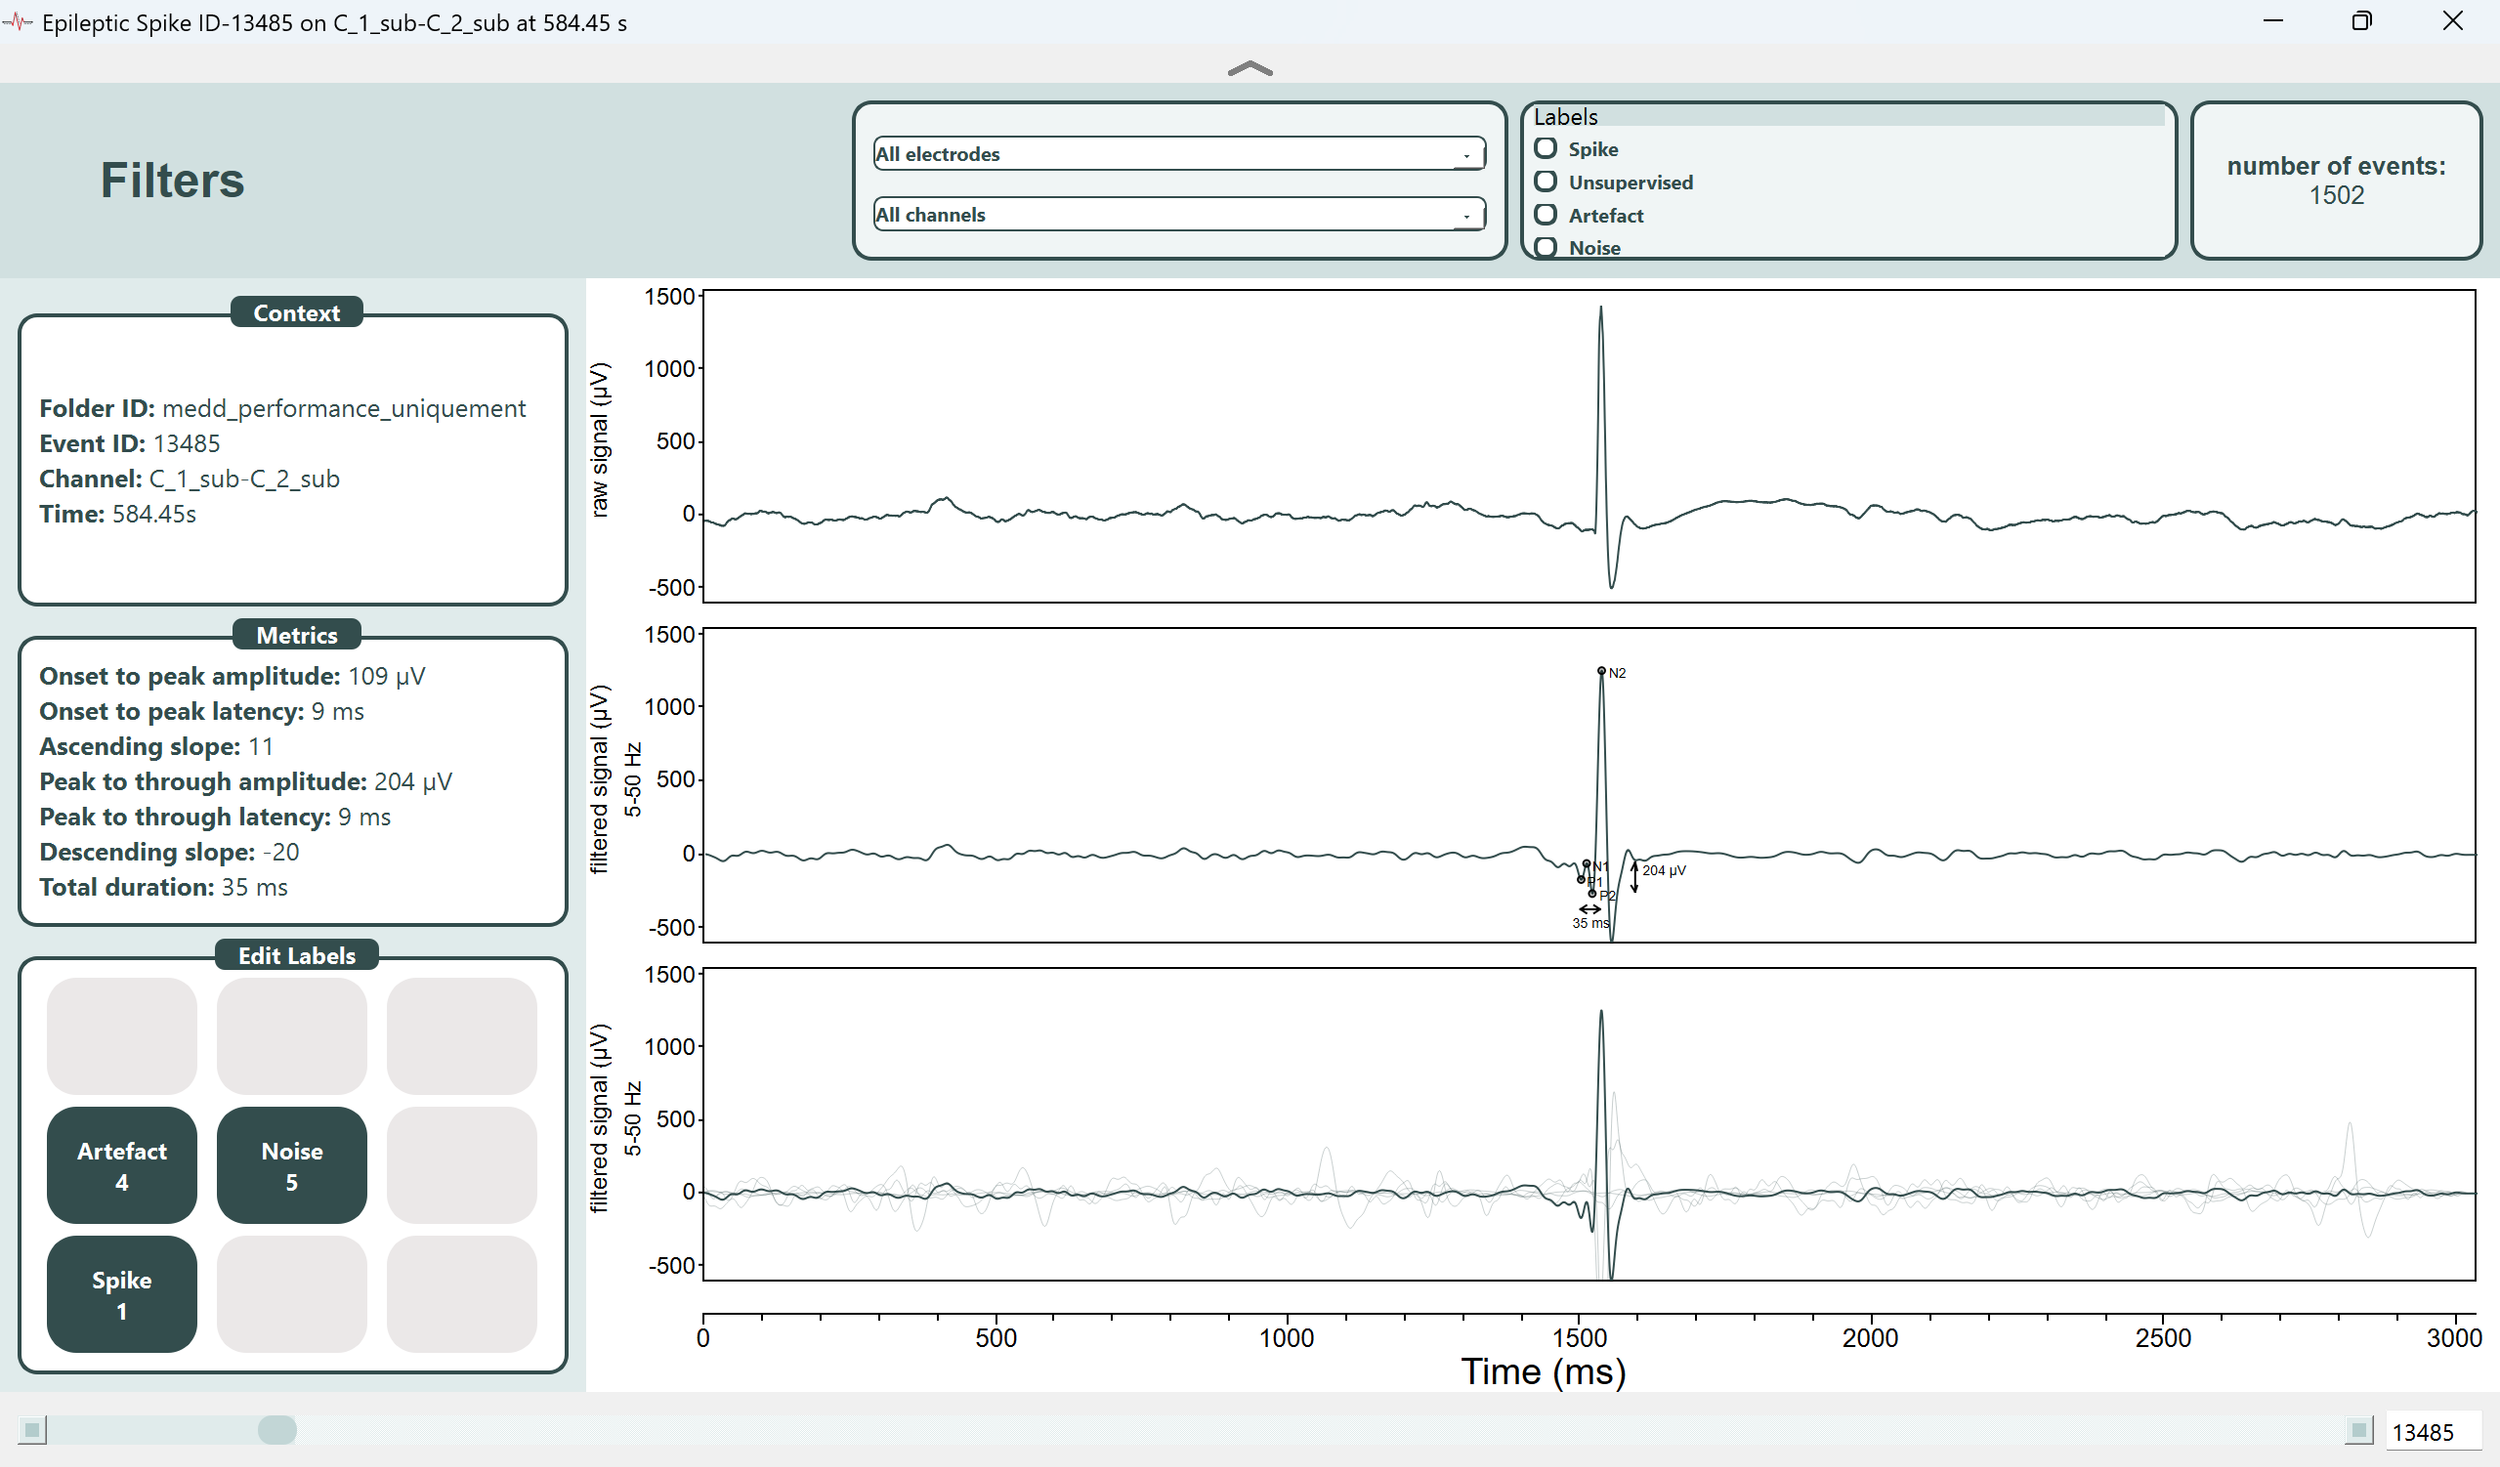This screenshot has height=1467, width=2500.
Task: Toggle the Artefact label filter
Action: [1545, 215]
